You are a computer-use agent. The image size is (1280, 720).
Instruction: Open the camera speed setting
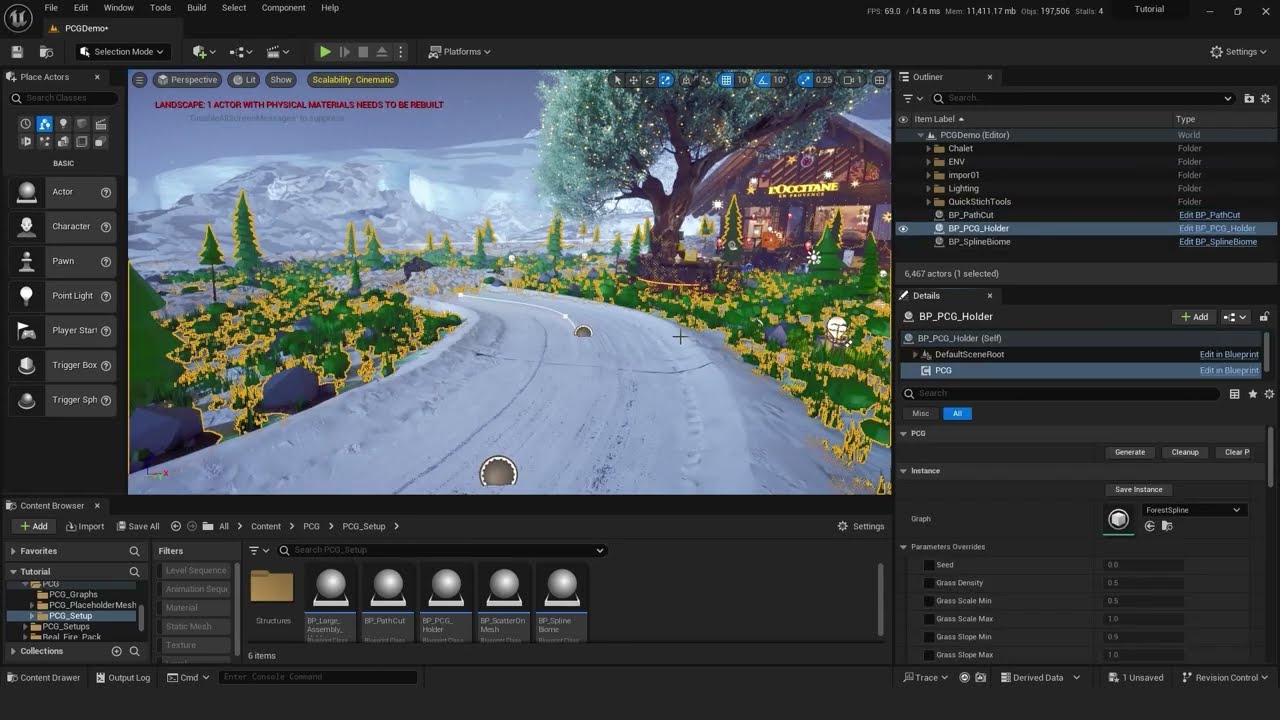(852, 80)
